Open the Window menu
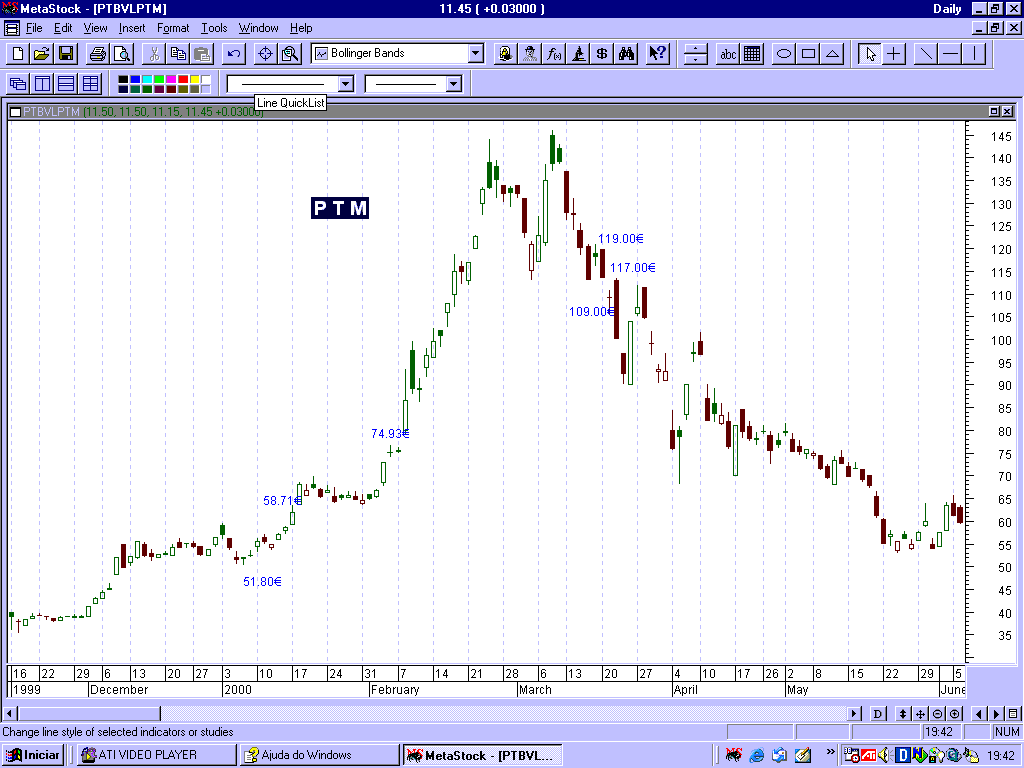This screenshot has width=1024, height=768. (259, 28)
